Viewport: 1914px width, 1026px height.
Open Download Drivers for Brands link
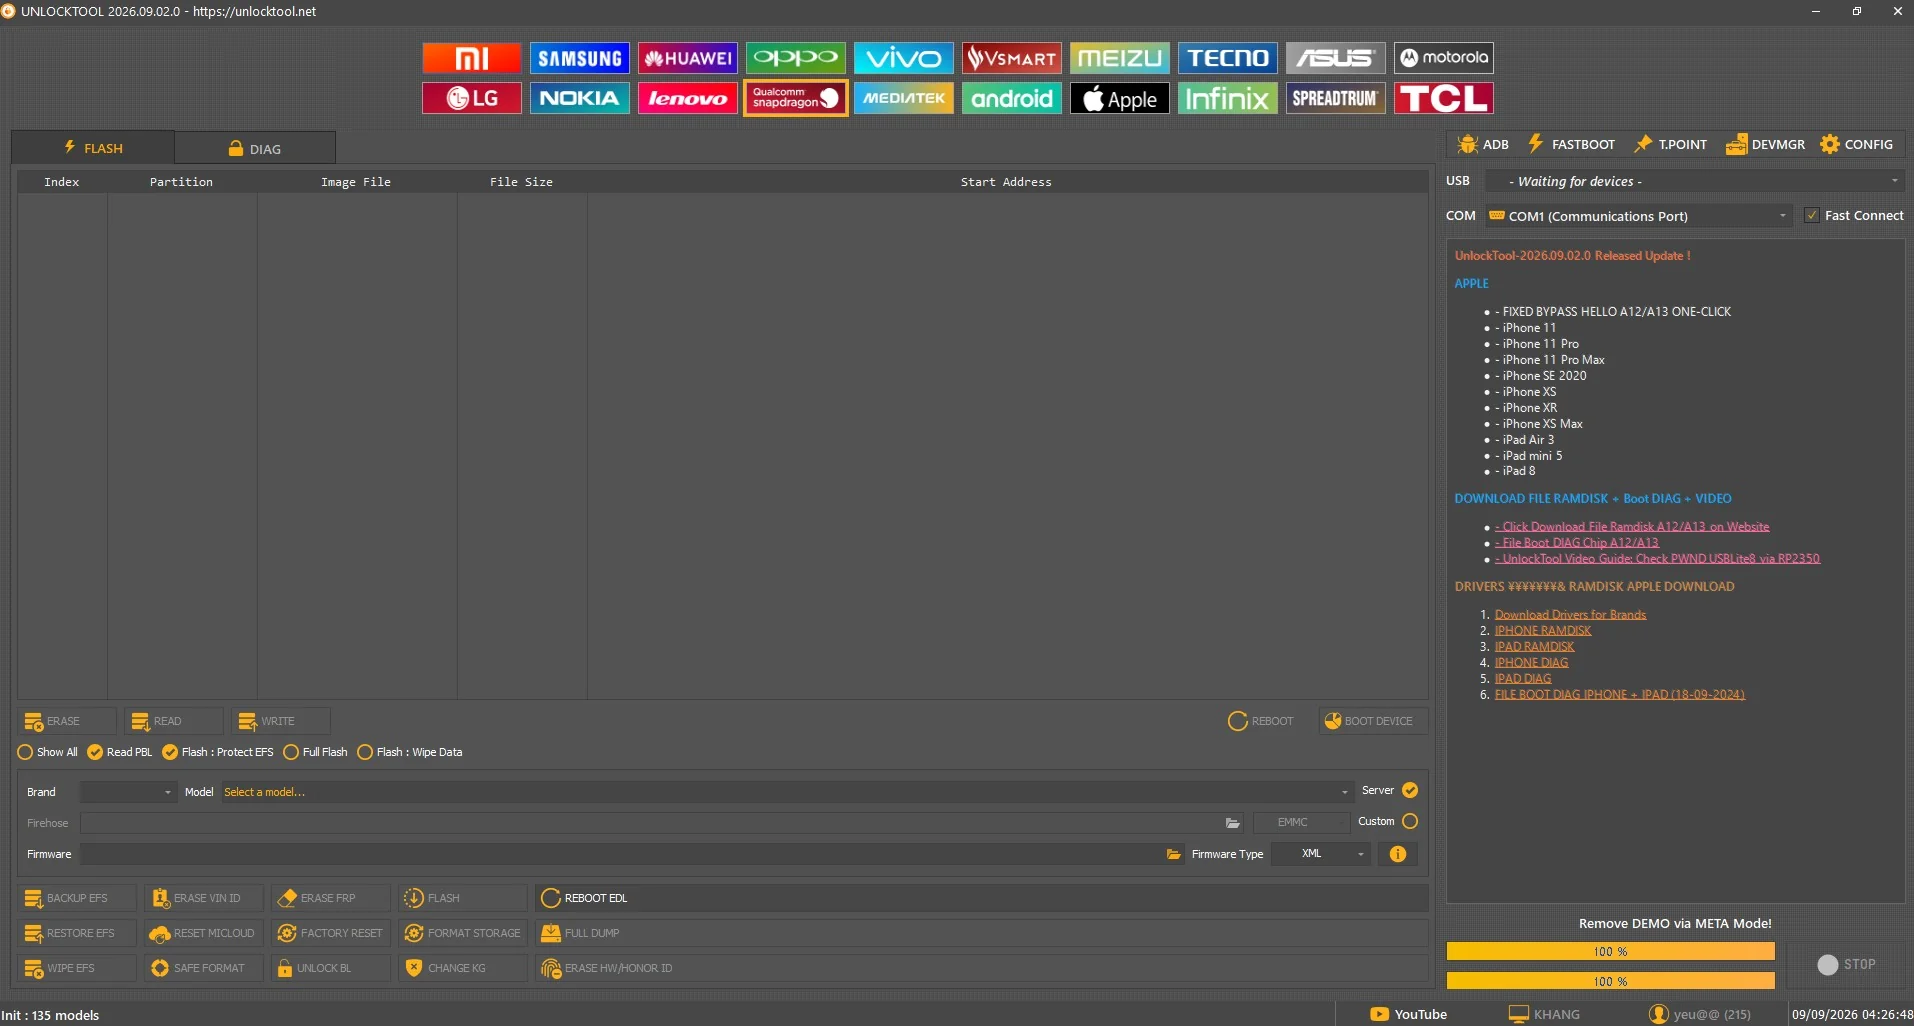coord(1570,614)
